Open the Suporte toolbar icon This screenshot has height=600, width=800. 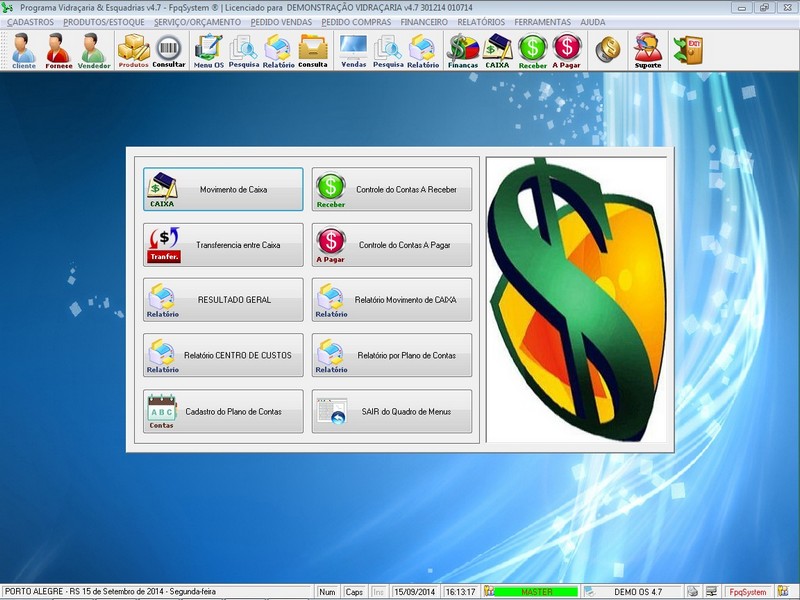[647, 49]
